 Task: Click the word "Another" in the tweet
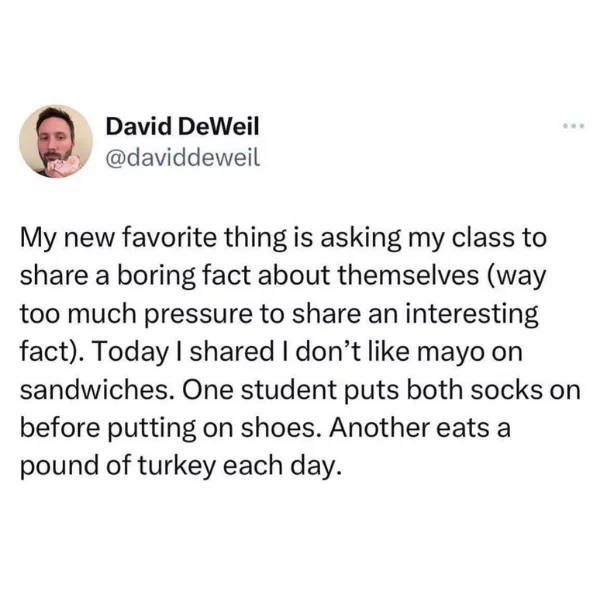point(380,428)
